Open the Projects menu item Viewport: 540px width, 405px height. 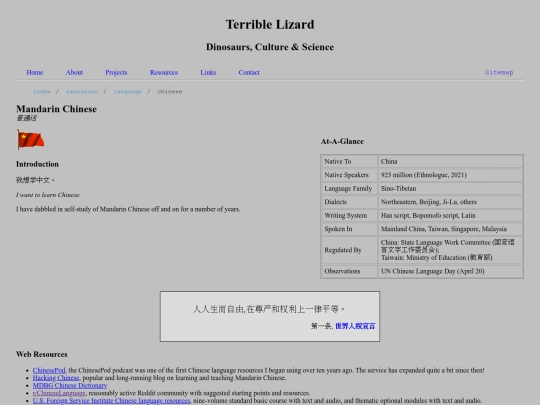click(x=116, y=72)
